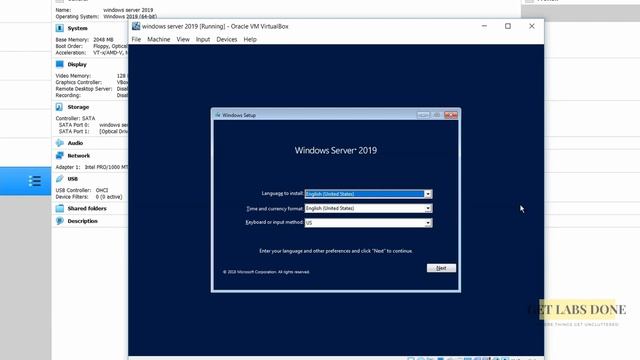Open the Display settings heading link
Image resolution: width=640 pixels, height=360 pixels.
pos(77,64)
